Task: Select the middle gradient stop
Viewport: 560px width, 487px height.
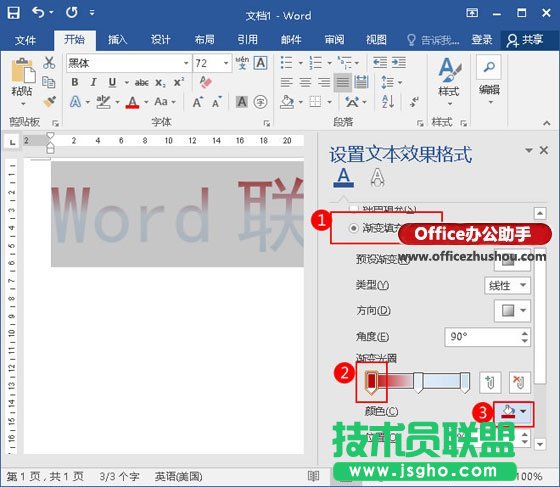Action: click(418, 382)
